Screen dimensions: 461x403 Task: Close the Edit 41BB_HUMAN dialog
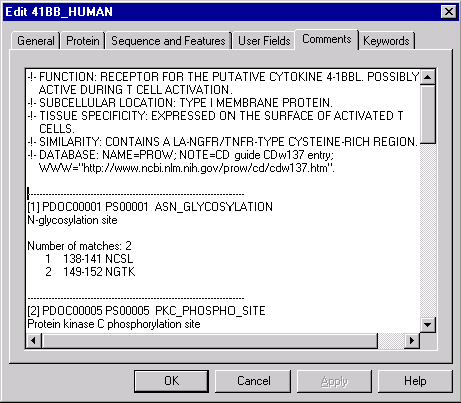point(449,12)
